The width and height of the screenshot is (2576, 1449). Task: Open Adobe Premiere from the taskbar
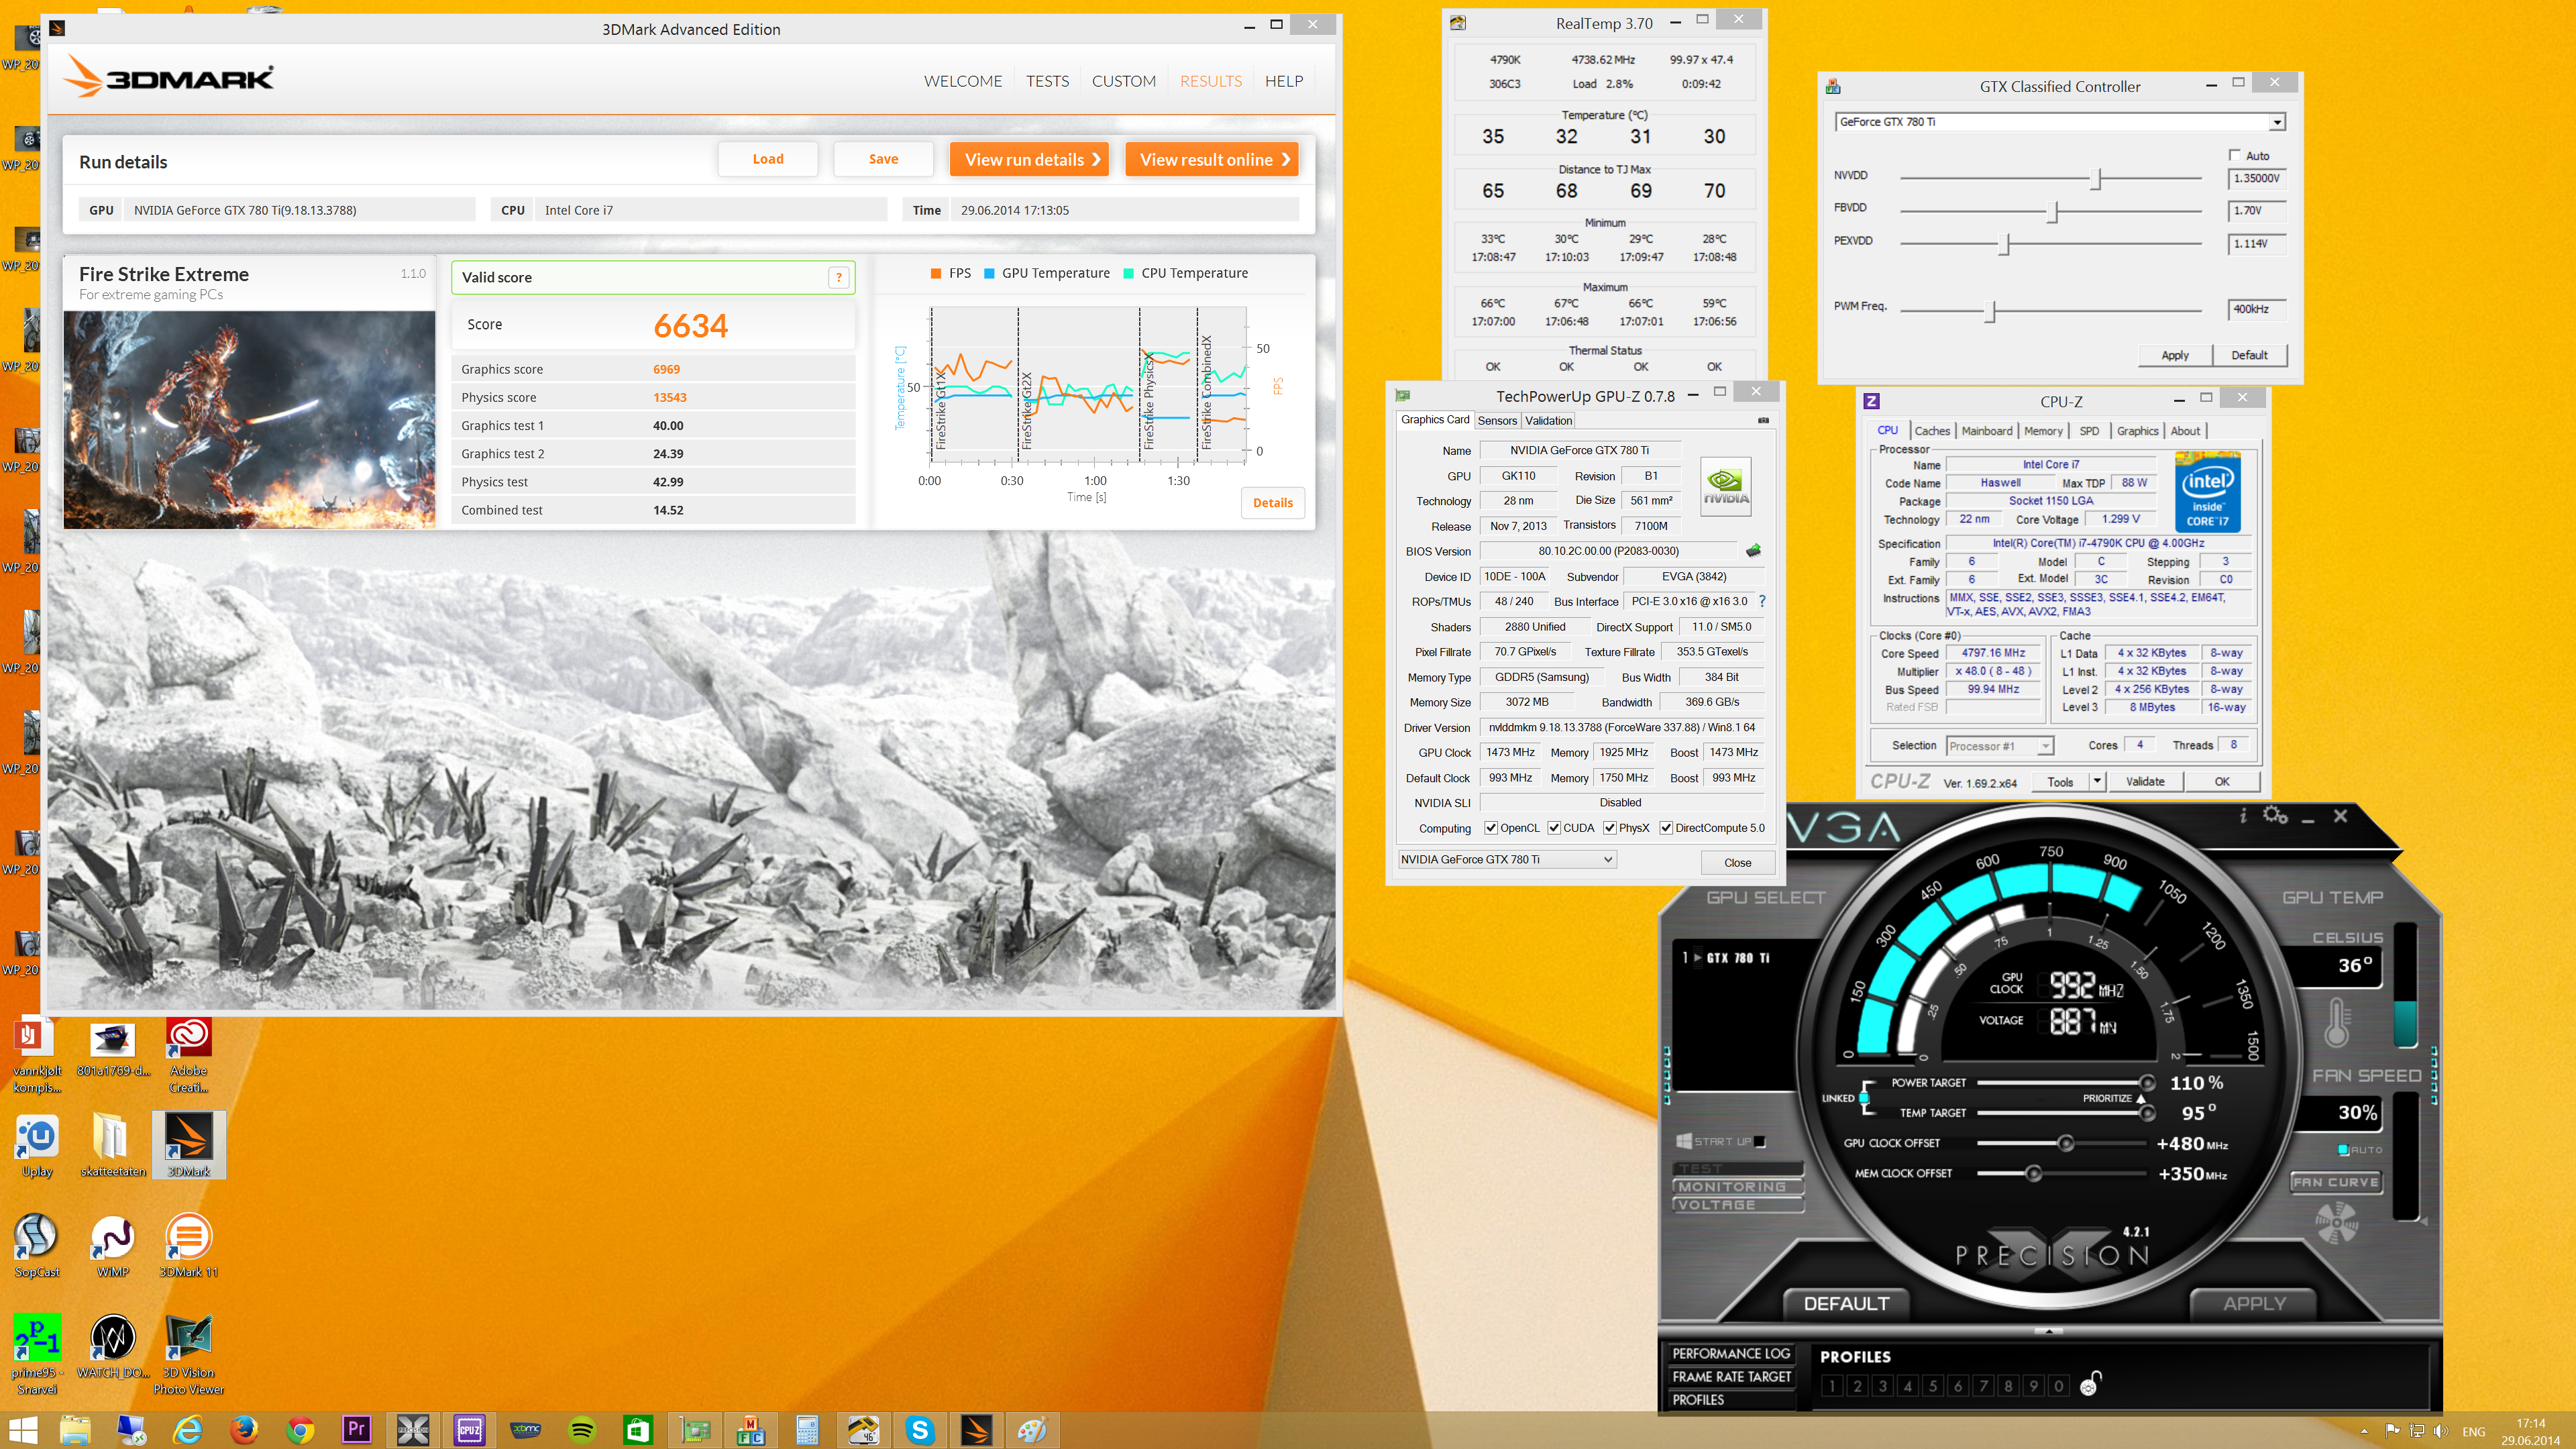[356, 1430]
